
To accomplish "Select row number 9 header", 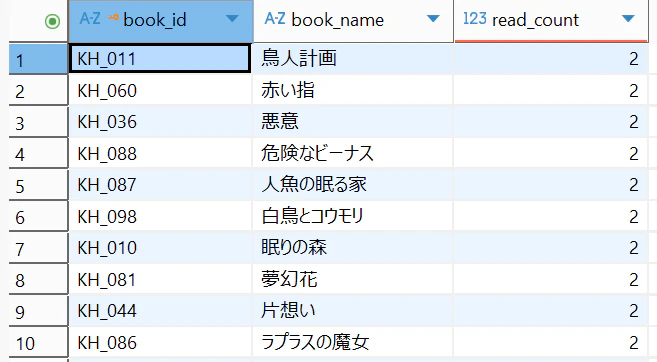I will click(x=38, y=310).
